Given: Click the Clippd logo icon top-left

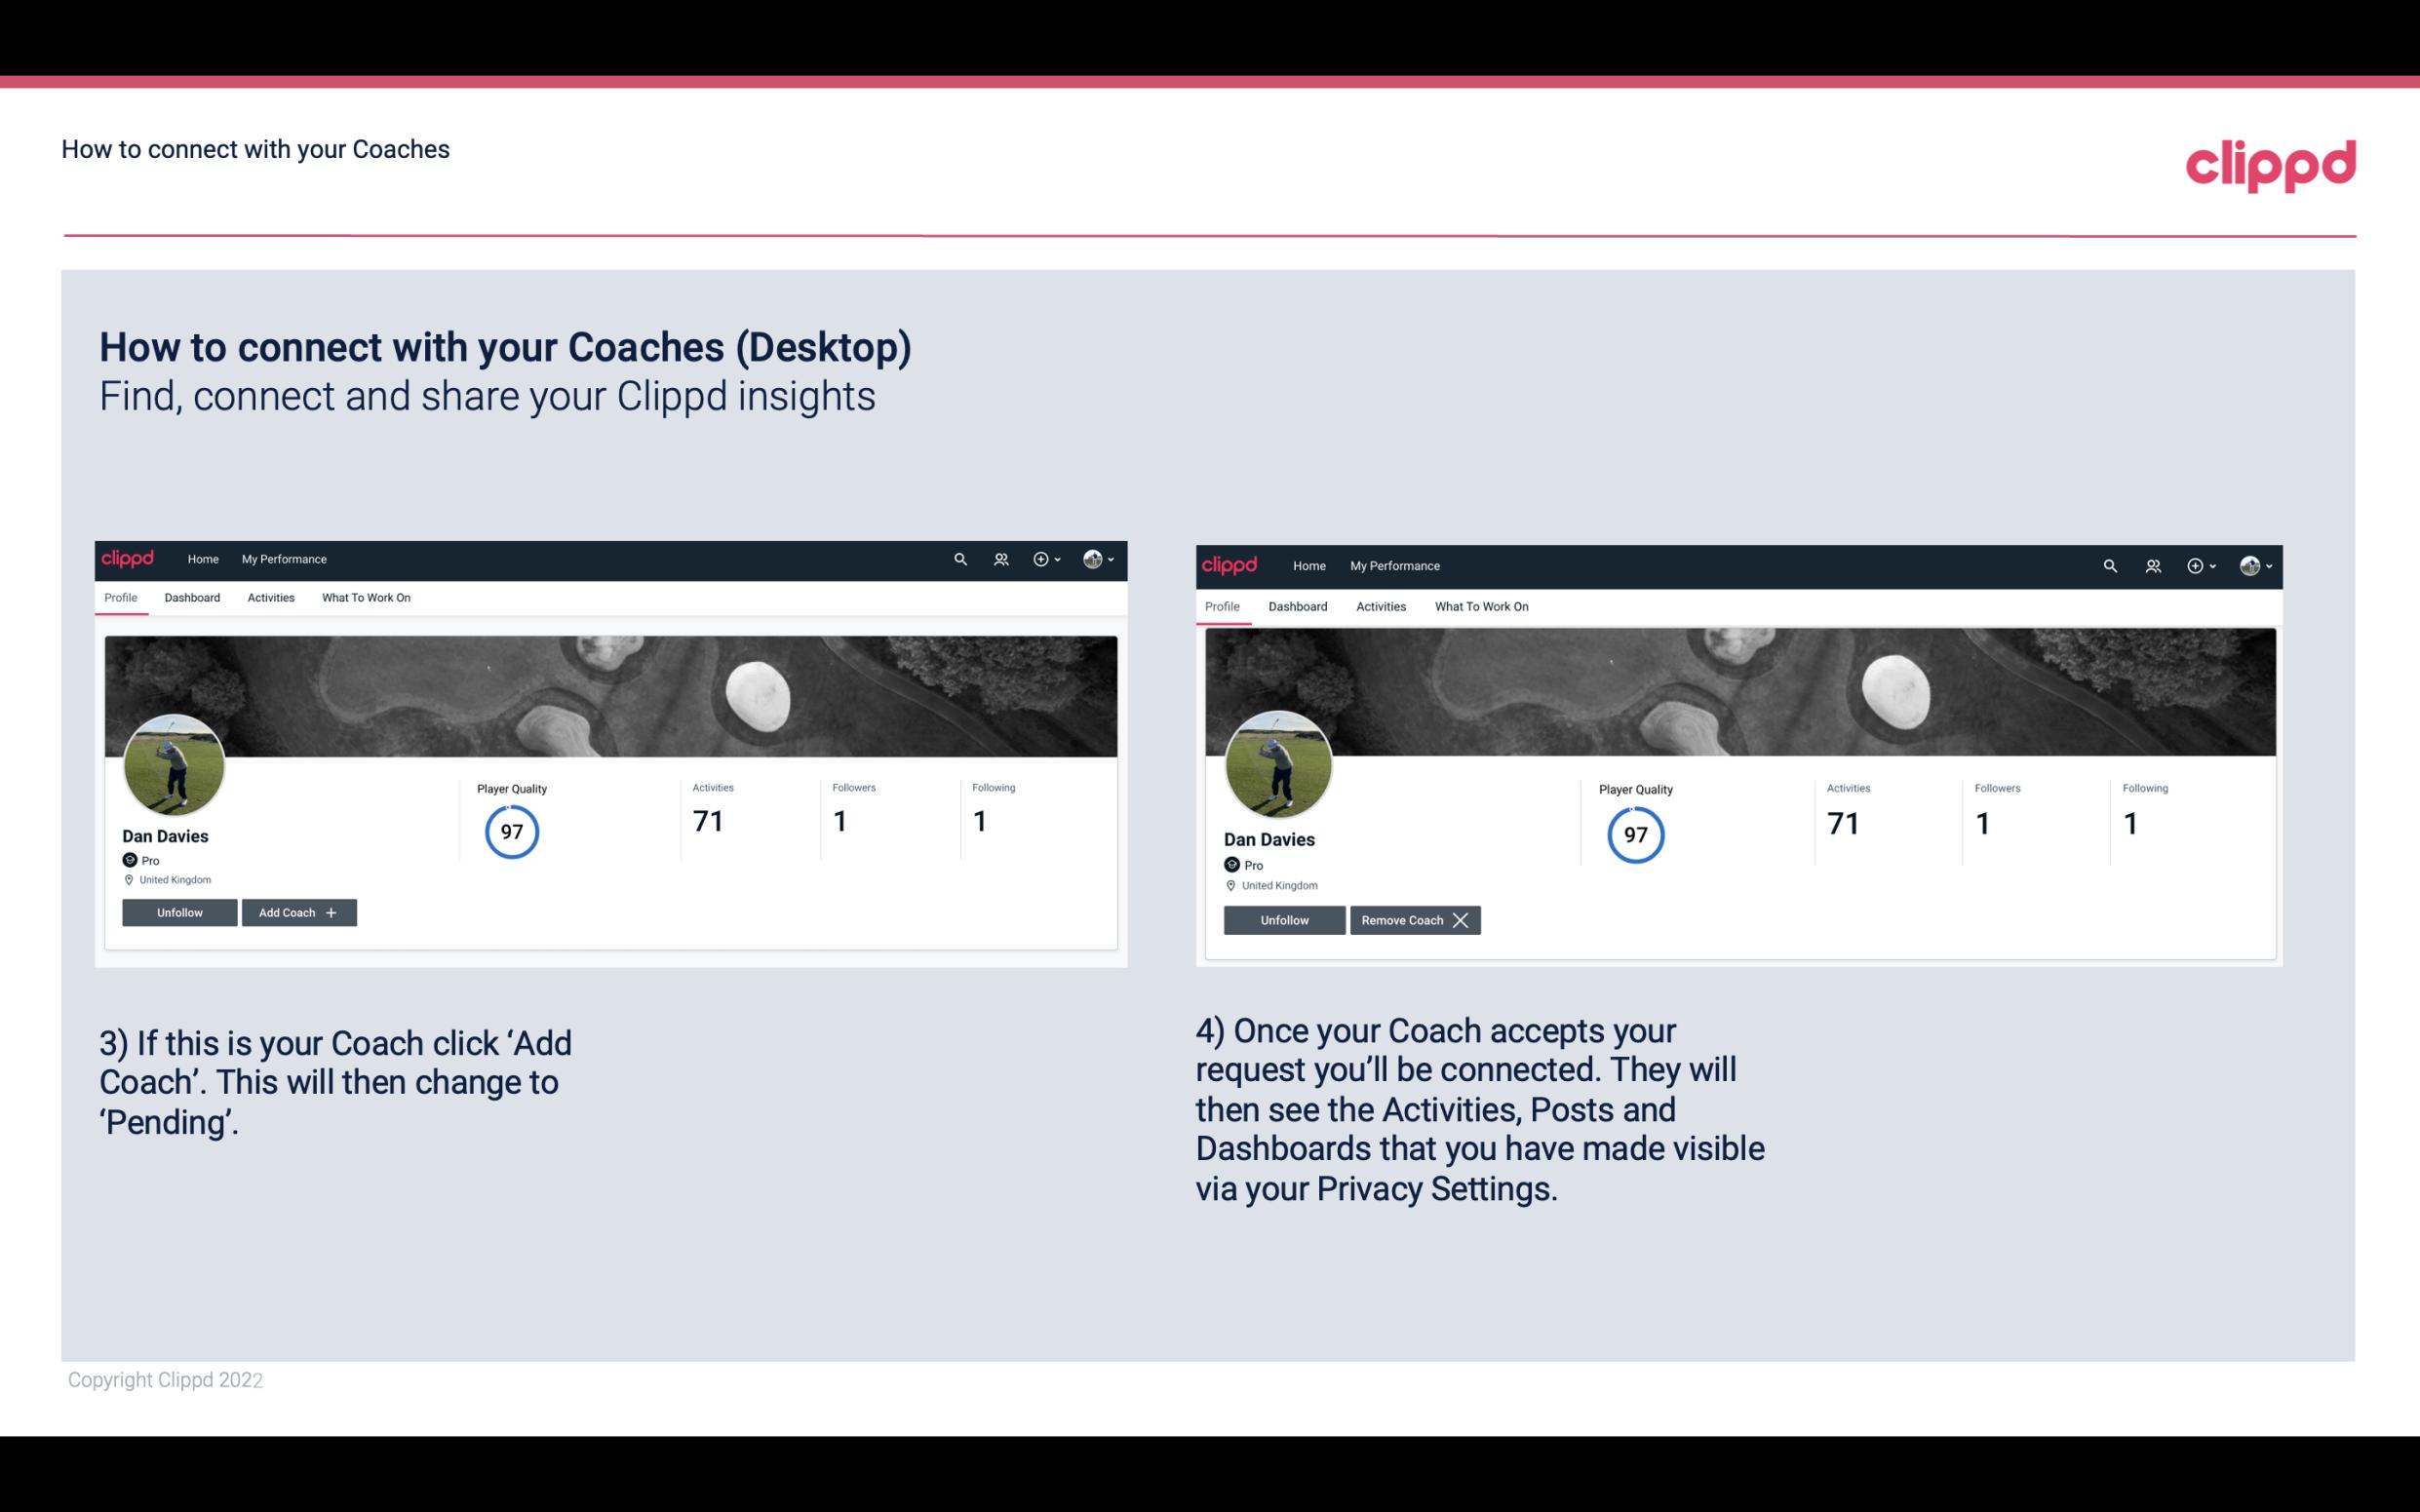Looking at the screenshot, I should 131,558.
